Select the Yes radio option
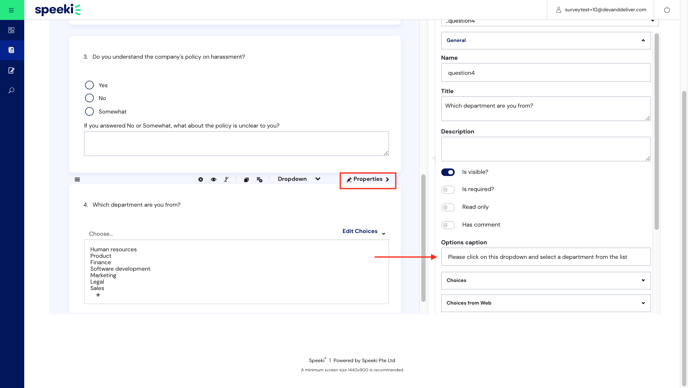The width and height of the screenshot is (688, 388). (89, 85)
